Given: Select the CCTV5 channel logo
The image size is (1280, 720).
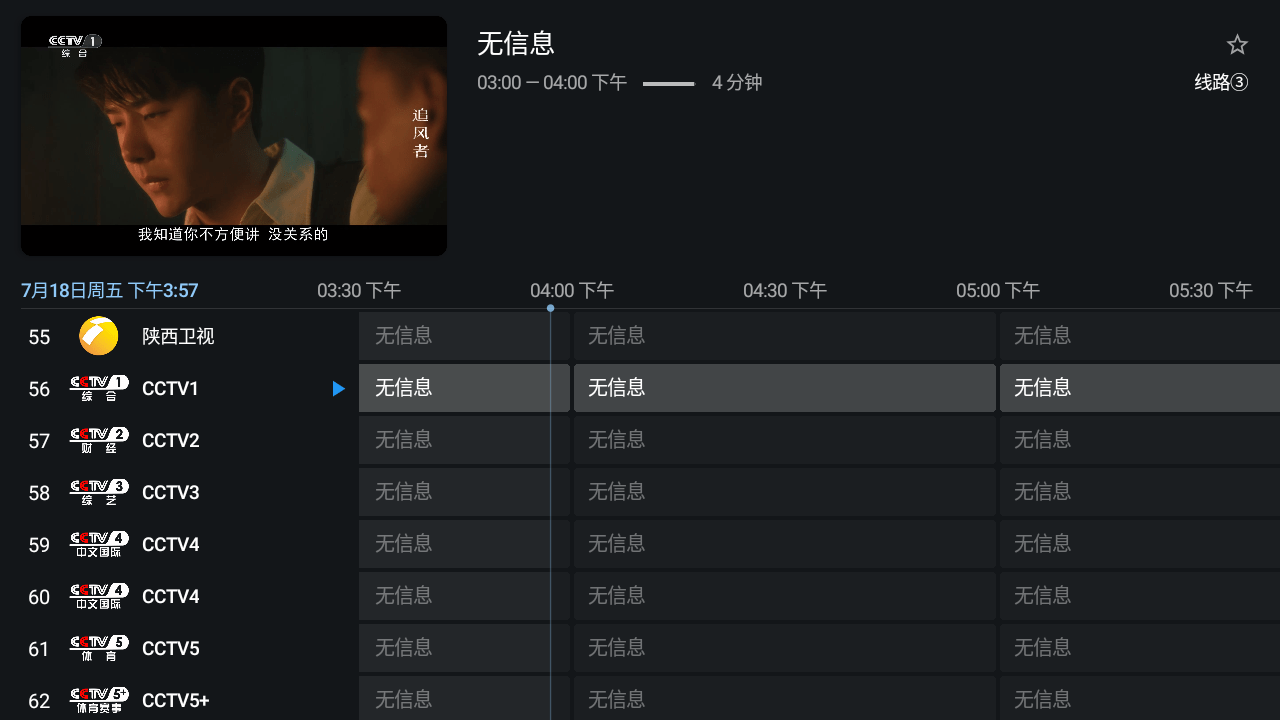Looking at the screenshot, I should click(98, 648).
